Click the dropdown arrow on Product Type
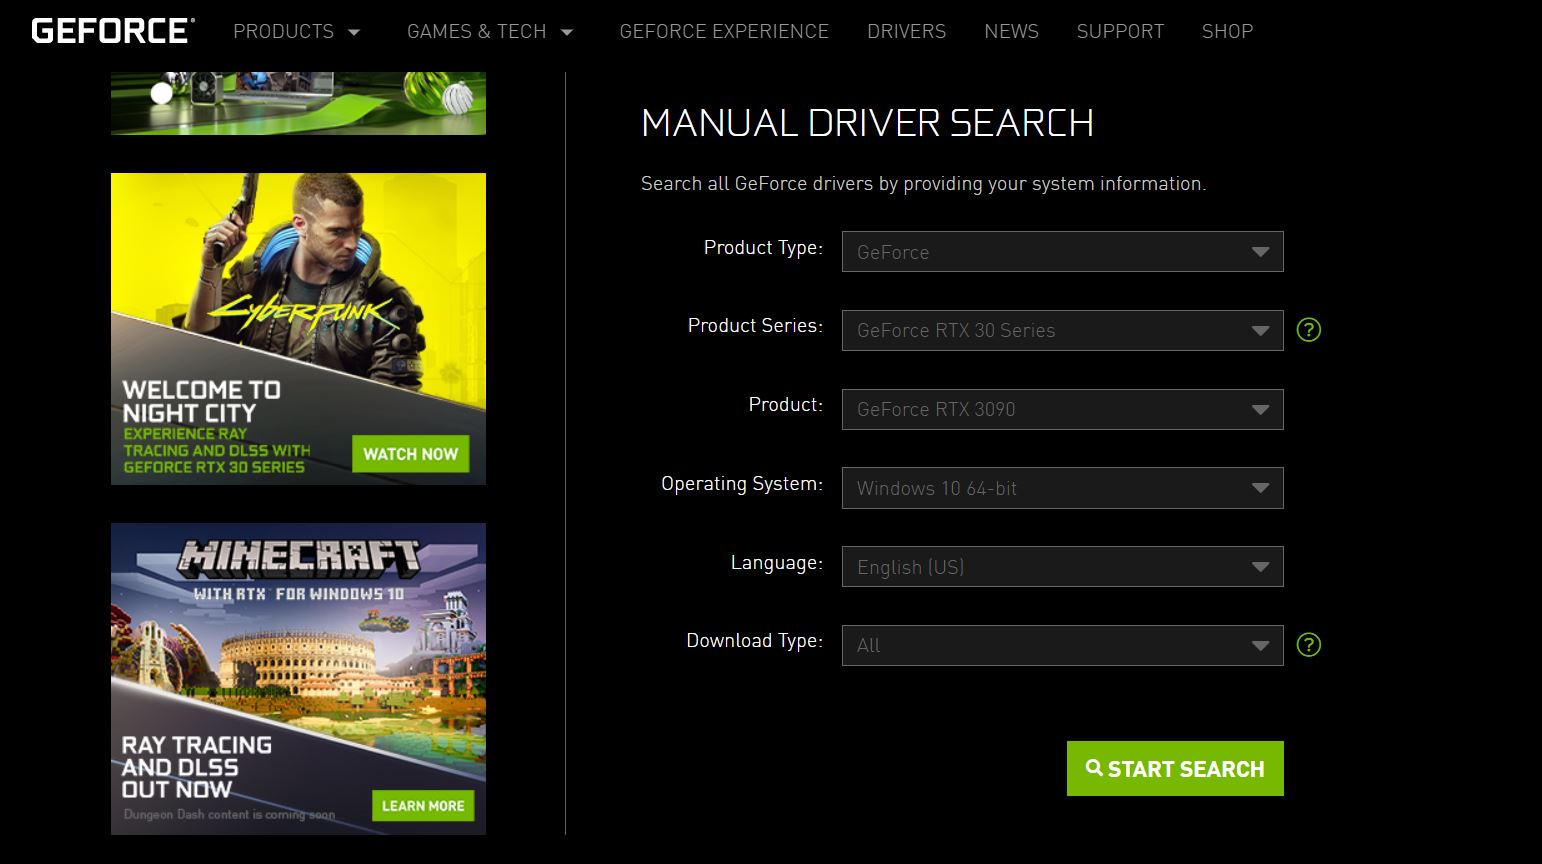Image resolution: width=1542 pixels, height=864 pixels. tap(1260, 252)
